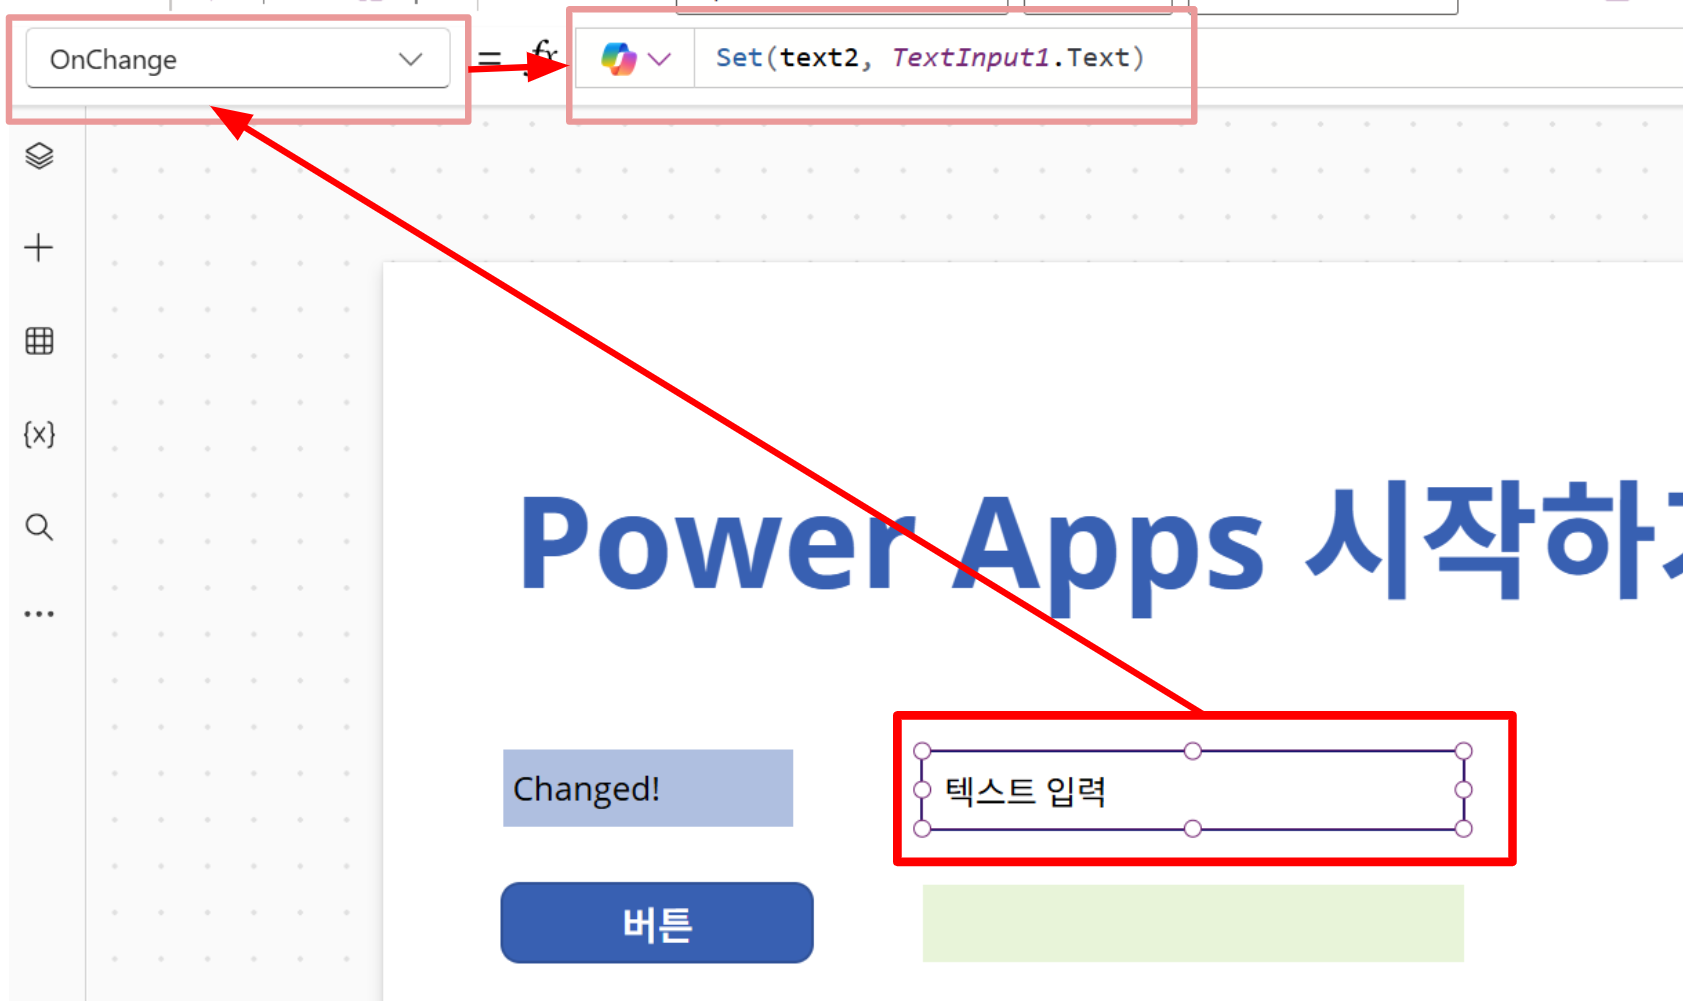Image resolution: width=1683 pixels, height=1001 pixels.
Task: Open the Data table icon in sidebar
Action: [x=39, y=341]
